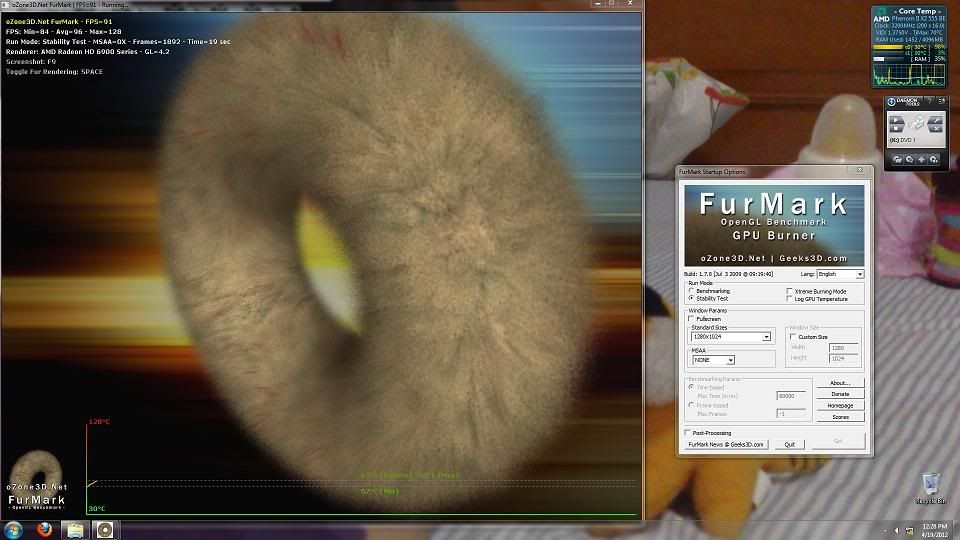The width and height of the screenshot is (960, 540).
Task: Click the Max Frames input field
Action: [791, 413]
